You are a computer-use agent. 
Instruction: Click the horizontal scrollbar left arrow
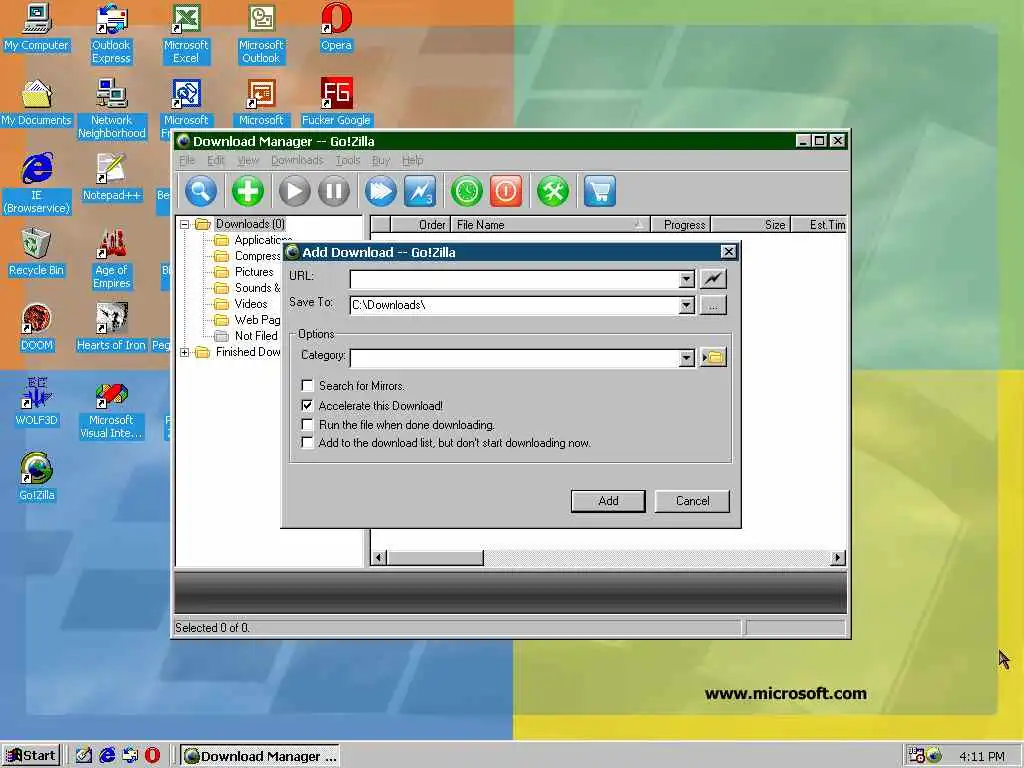(379, 558)
